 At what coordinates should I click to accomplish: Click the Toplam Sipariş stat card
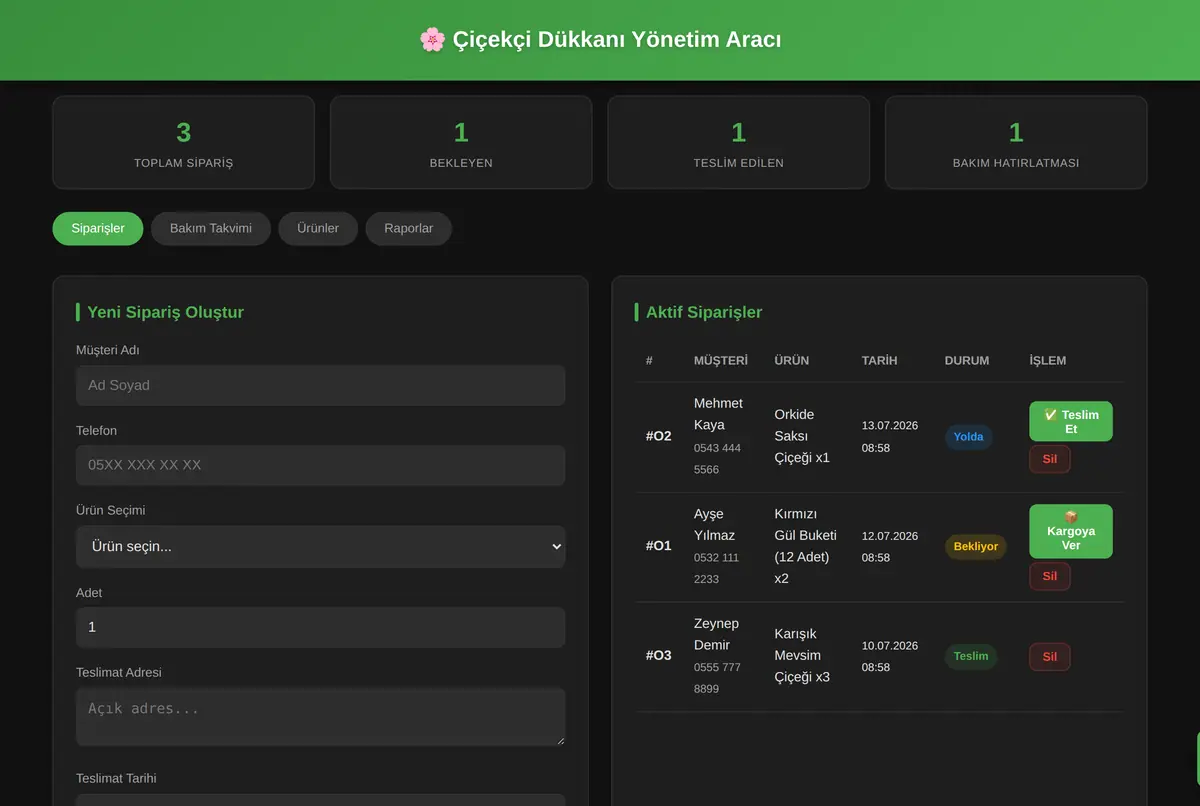coord(183,142)
